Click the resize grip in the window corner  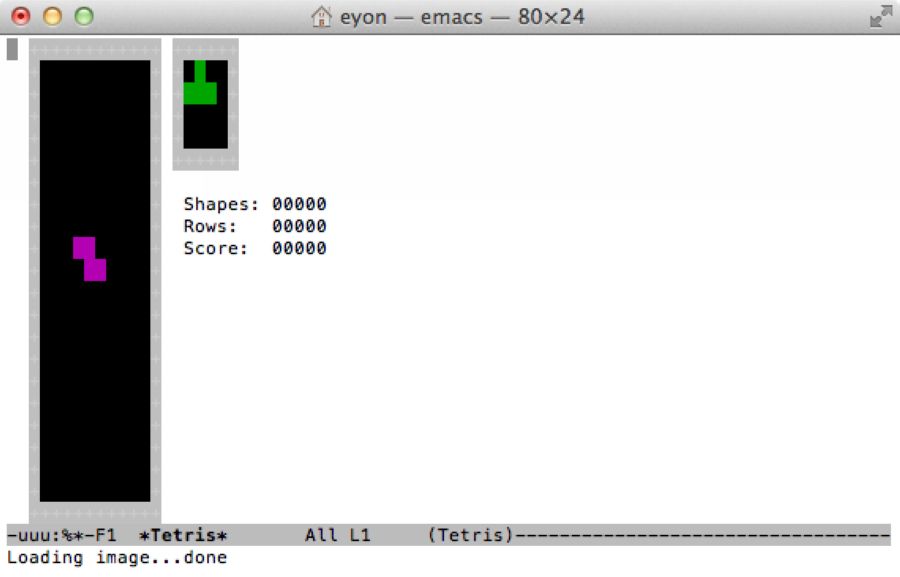pos(879,16)
